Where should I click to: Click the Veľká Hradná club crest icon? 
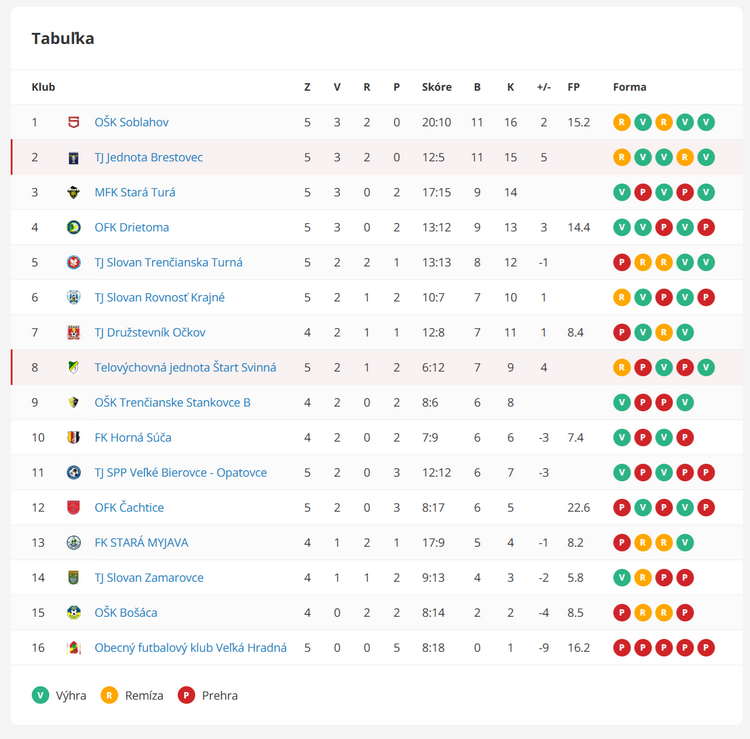73,647
